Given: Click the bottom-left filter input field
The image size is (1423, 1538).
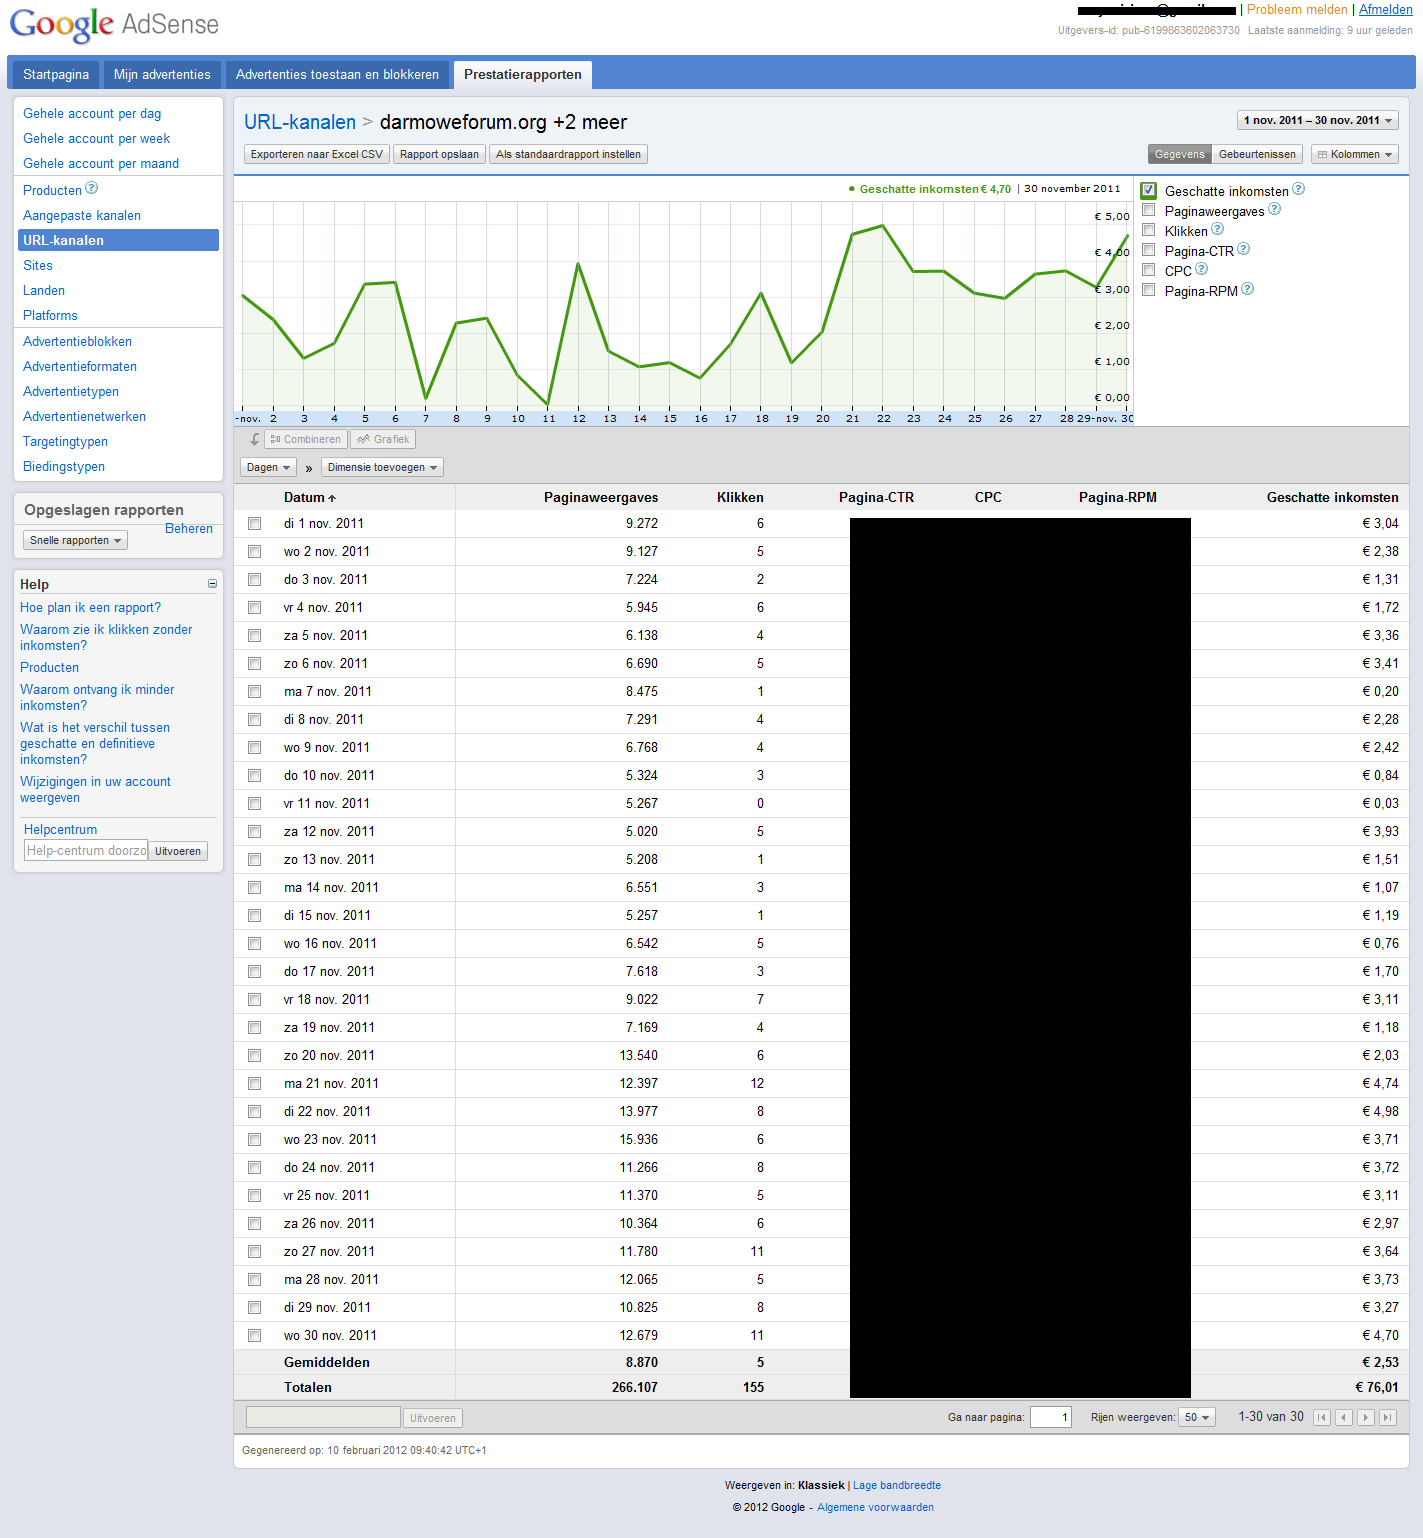Looking at the screenshot, I should pyautogui.click(x=323, y=1417).
